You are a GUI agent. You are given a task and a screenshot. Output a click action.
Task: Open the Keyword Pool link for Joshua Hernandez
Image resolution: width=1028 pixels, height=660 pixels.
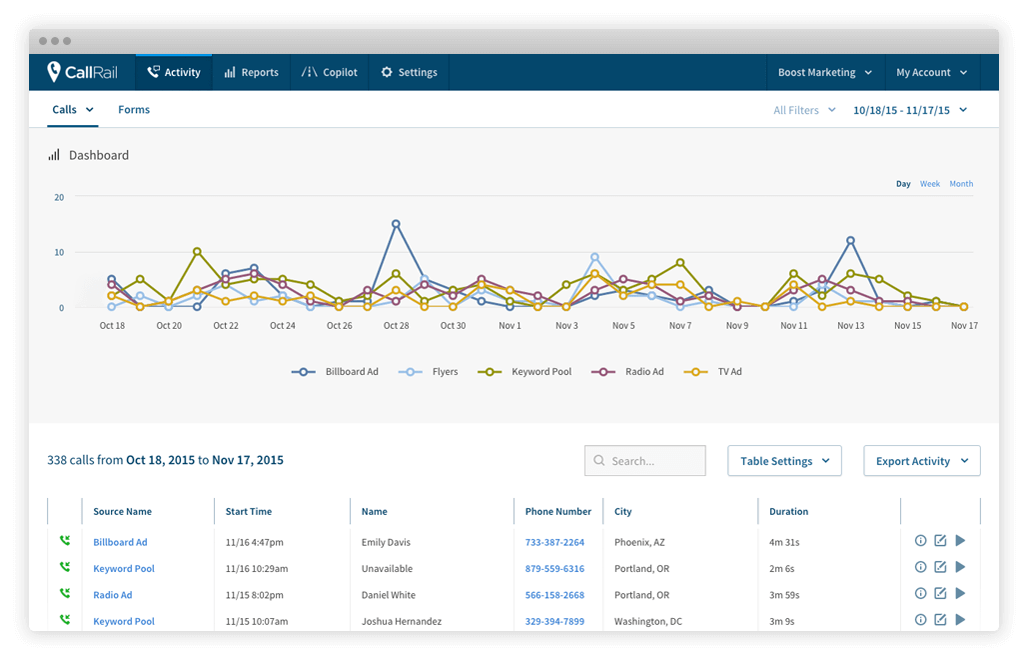pos(124,621)
